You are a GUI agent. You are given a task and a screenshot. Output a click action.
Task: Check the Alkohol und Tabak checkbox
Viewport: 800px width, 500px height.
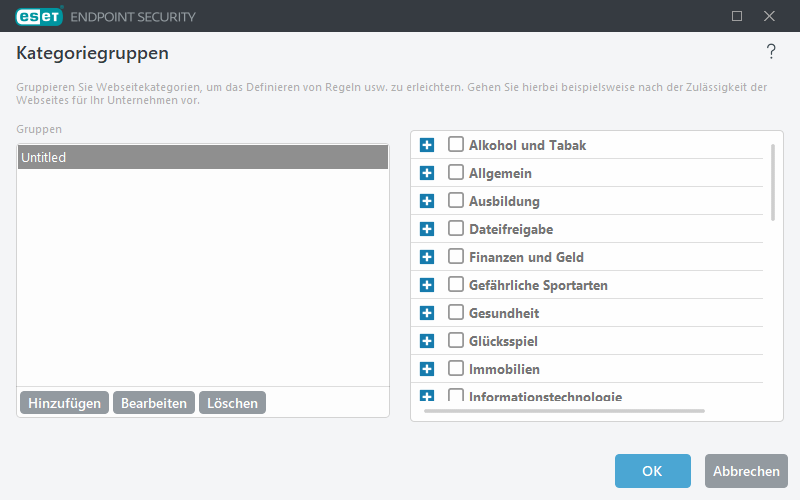[456, 145]
